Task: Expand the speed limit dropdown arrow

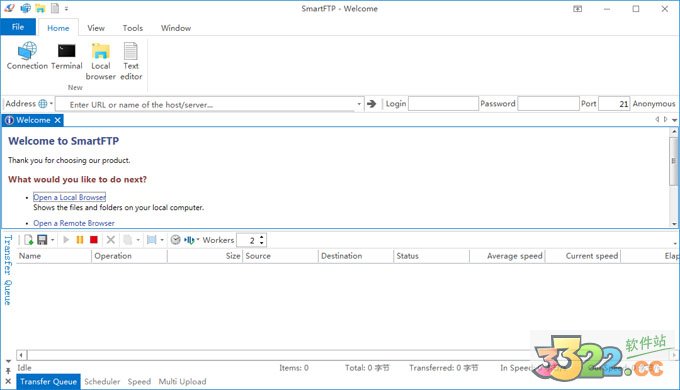Action: coord(198,239)
